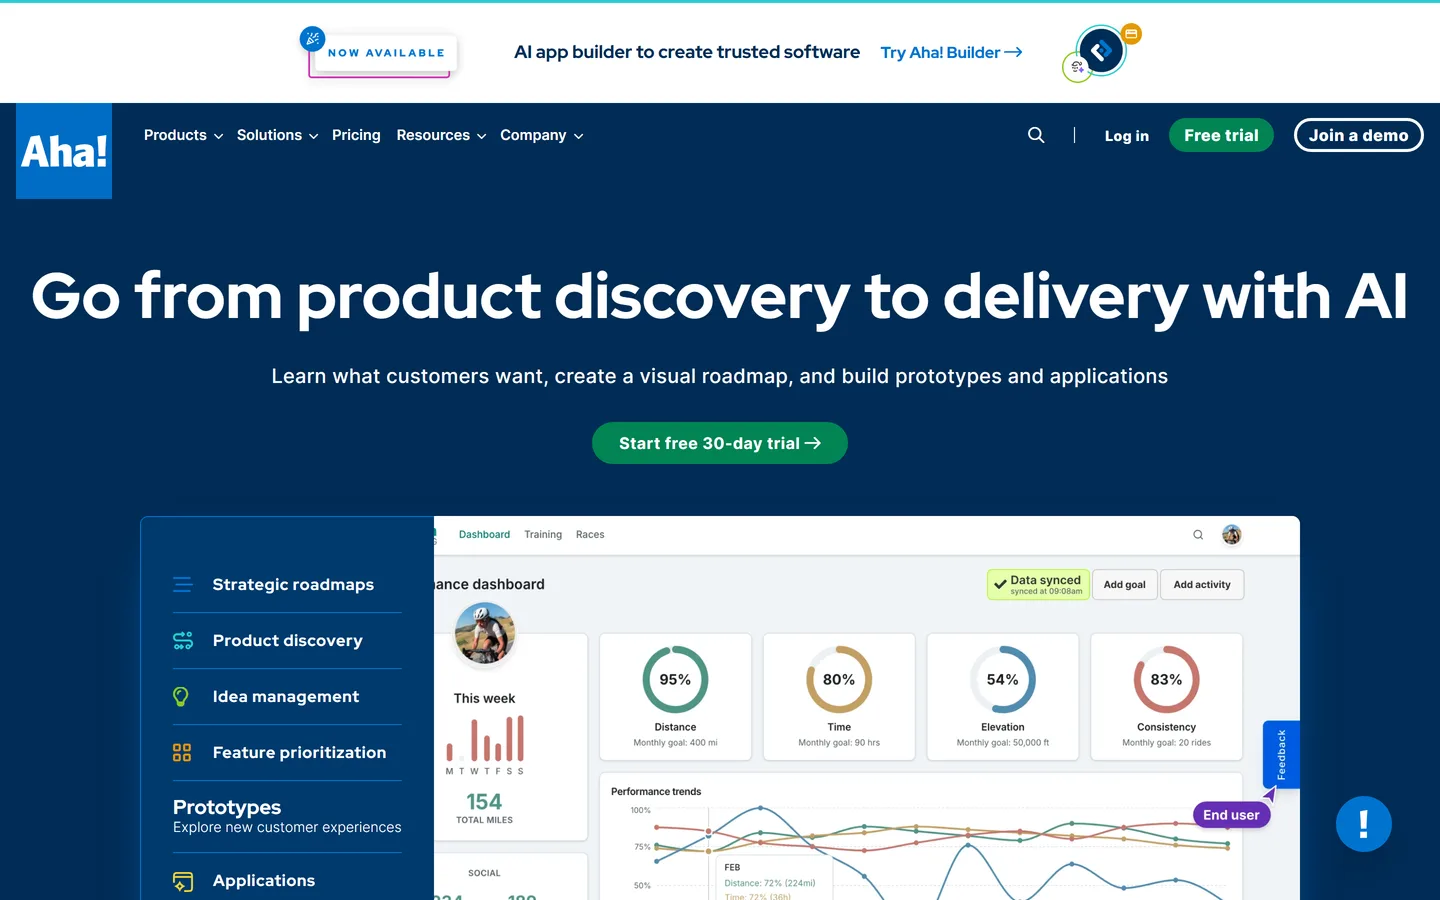Screen dimensions: 1440x900
Task: Open the blue exclamation help bubble
Action: pyautogui.click(x=1364, y=824)
